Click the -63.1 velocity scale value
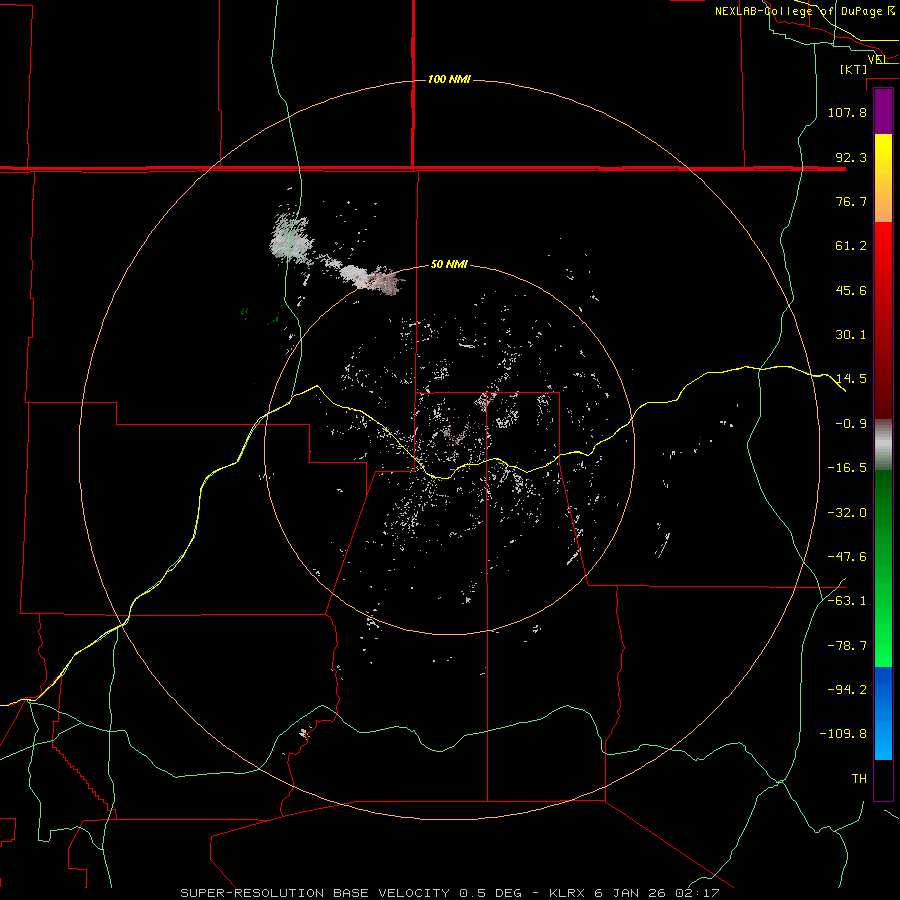 847,601
